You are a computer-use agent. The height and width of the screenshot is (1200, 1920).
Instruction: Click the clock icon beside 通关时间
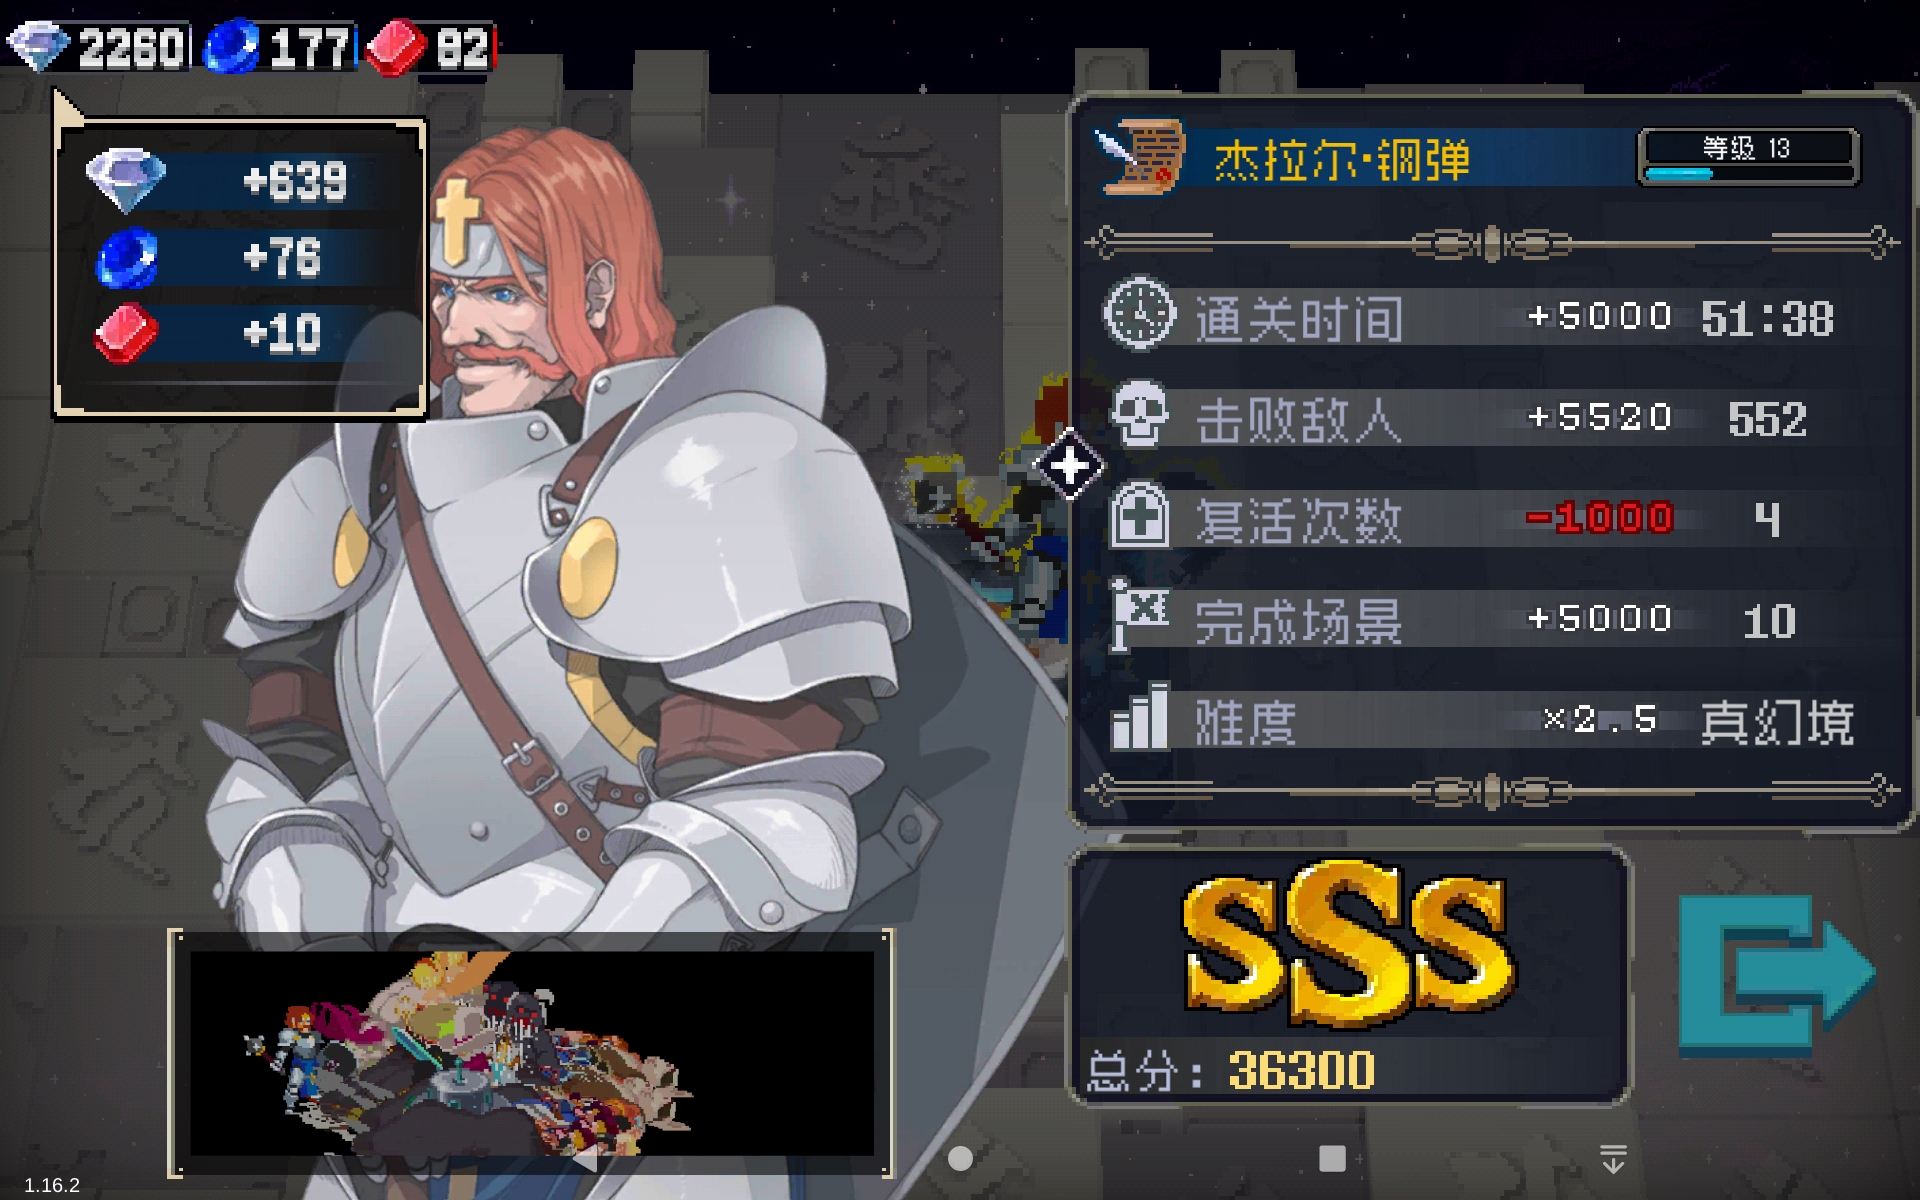point(1139,314)
